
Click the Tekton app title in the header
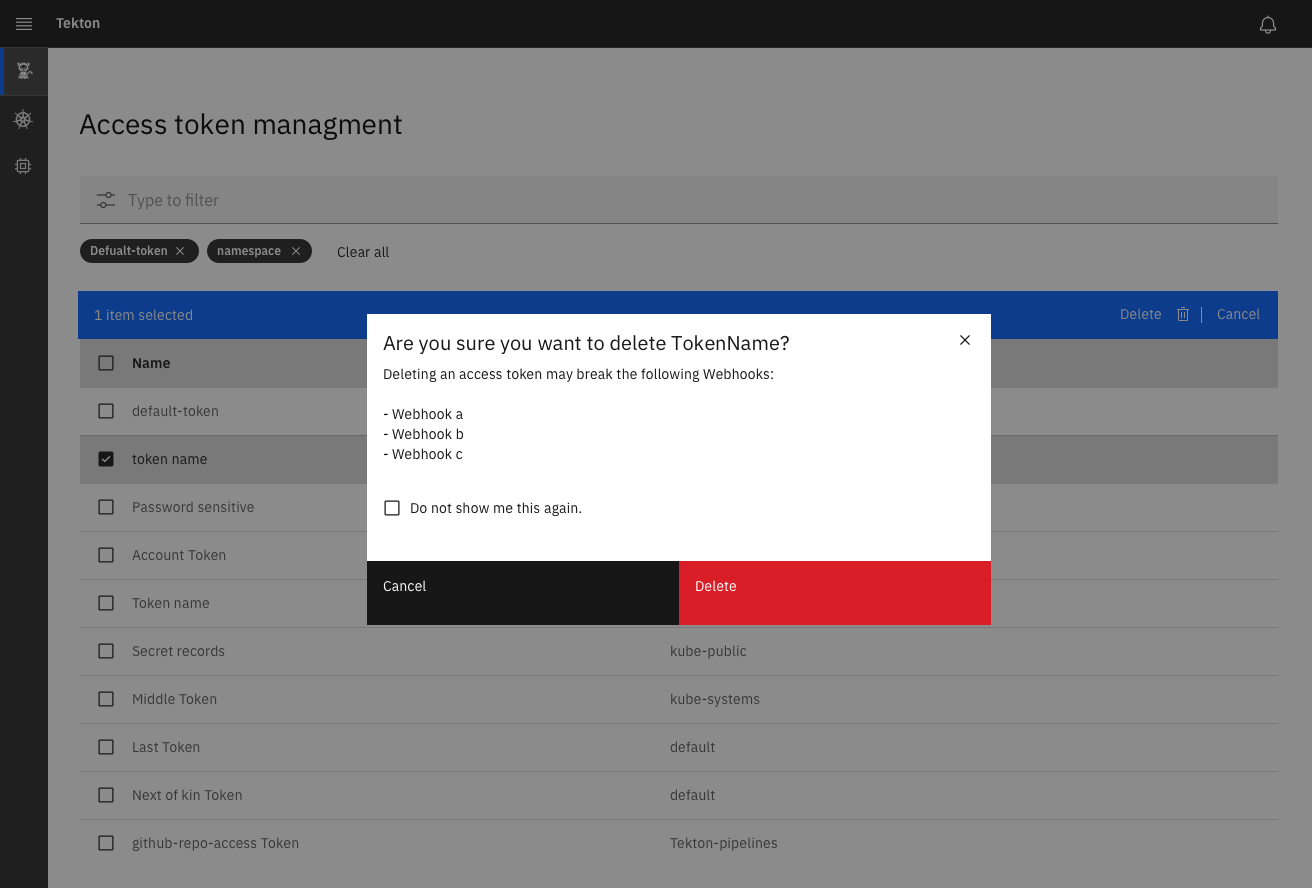tap(77, 23)
